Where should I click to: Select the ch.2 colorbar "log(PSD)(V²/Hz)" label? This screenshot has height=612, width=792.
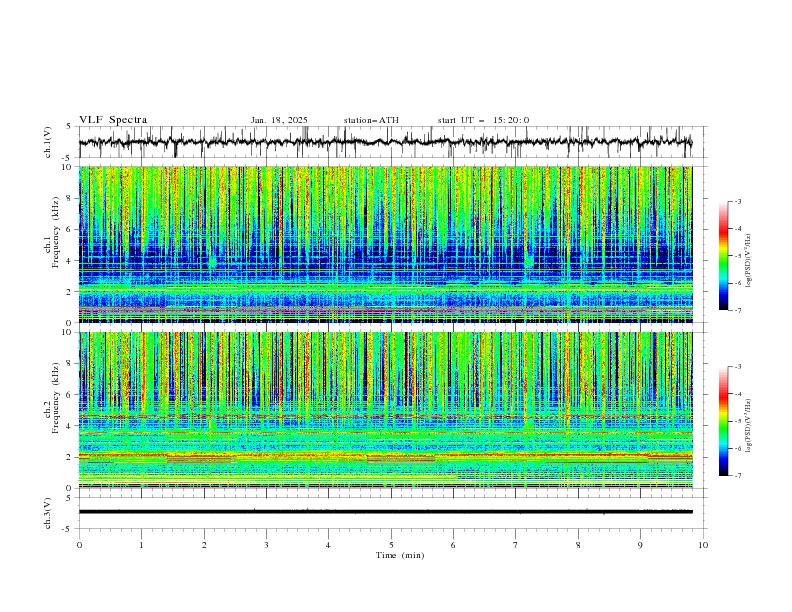pos(748,426)
